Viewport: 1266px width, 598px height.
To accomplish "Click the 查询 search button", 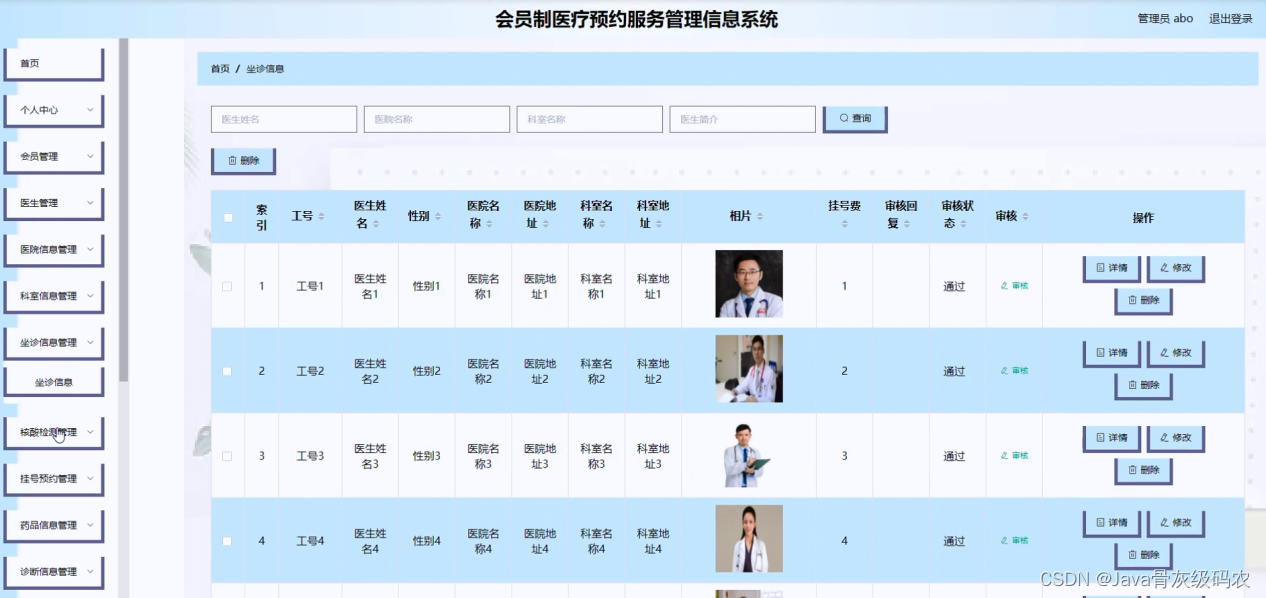I will [855, 119].
